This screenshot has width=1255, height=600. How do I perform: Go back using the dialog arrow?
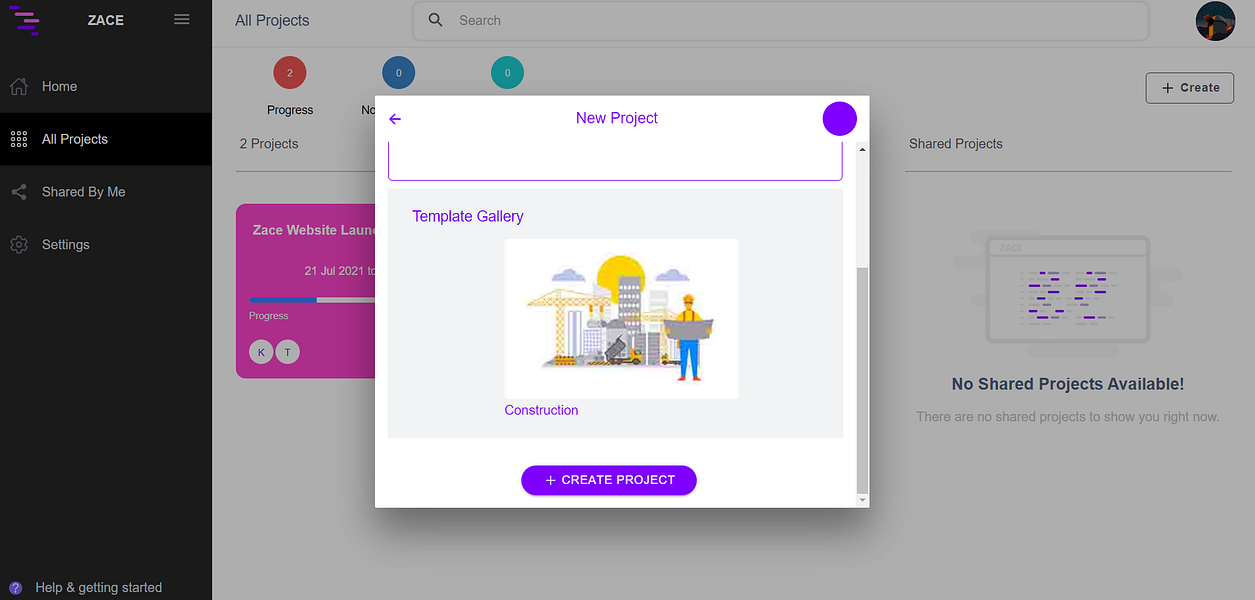point(395,119)
